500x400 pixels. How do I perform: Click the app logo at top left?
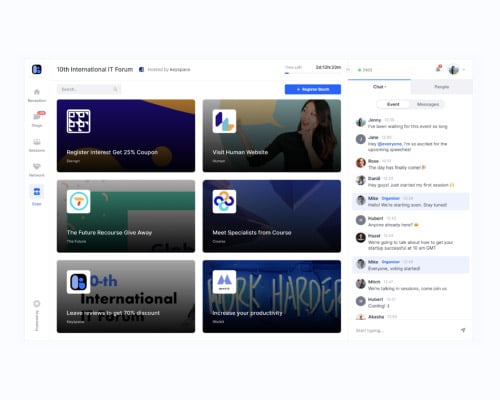coord(37,69)
